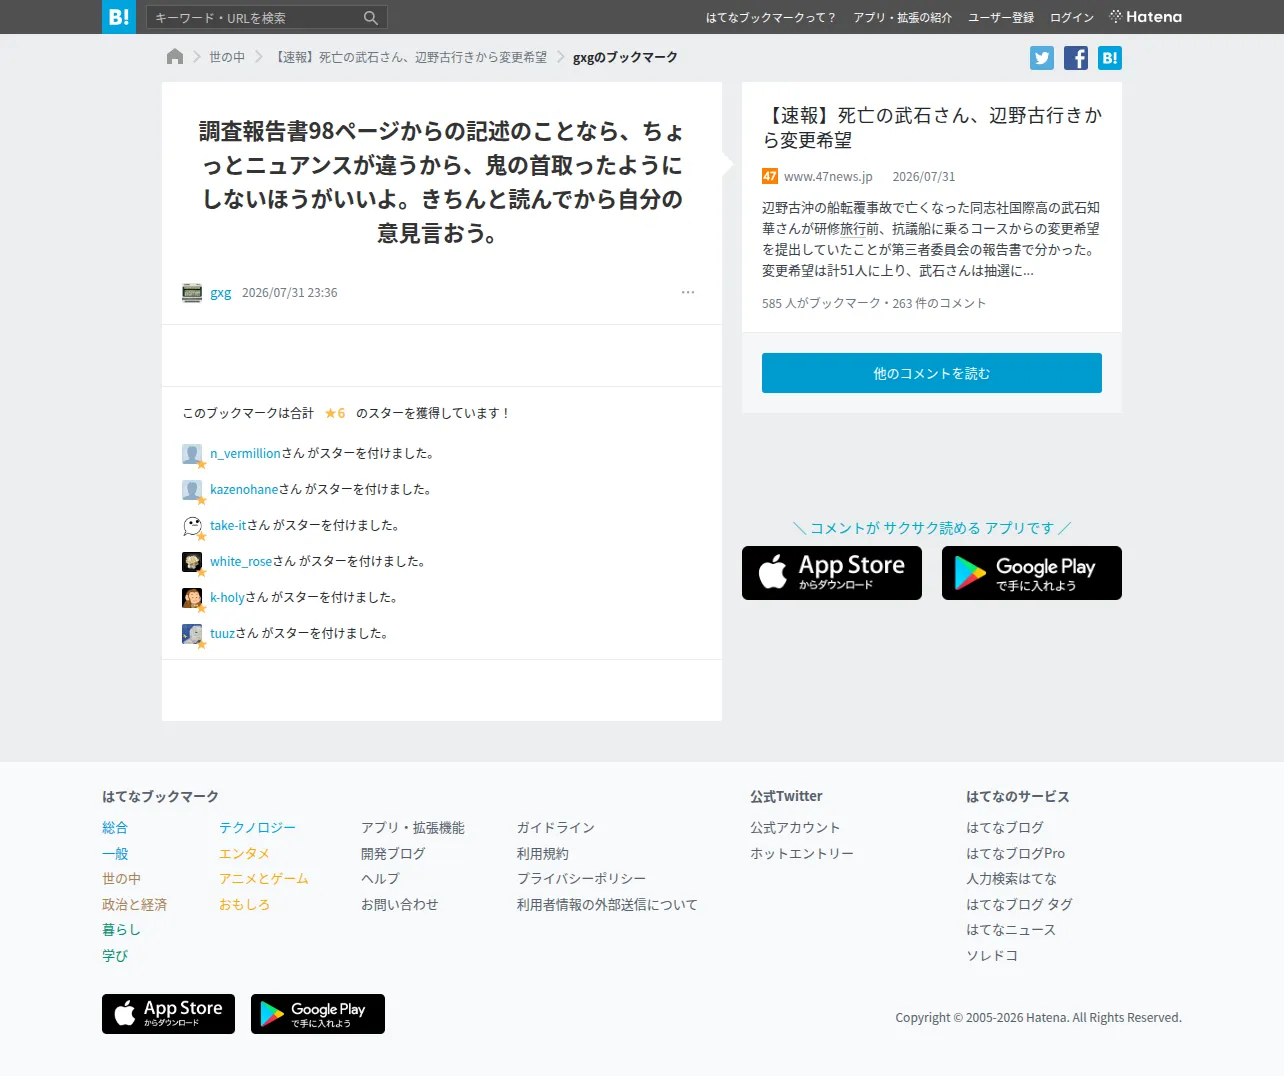Click the Hatena Bookmark B! logo
This screenshot has height=1076, width=1284.
[119, 17]
